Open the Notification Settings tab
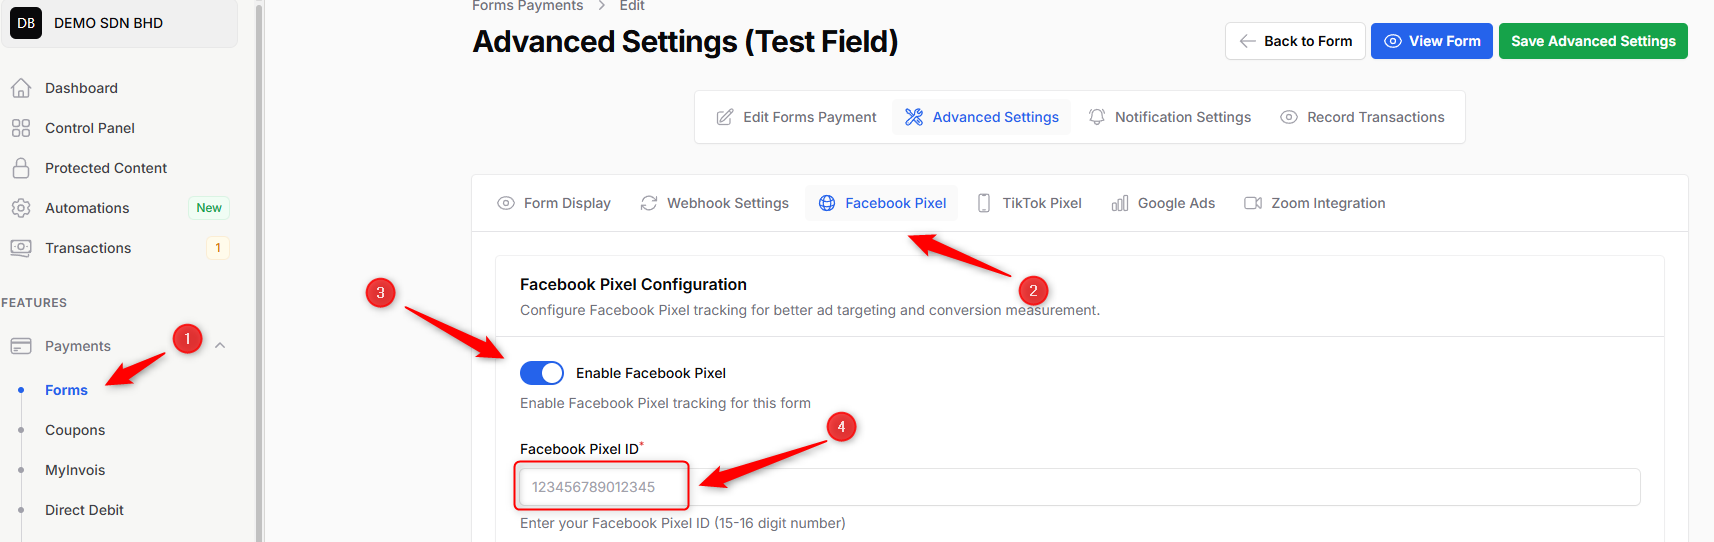The width and height of the screenshot is (1714, 542). pyautogui.click(x=1170, y=117)
